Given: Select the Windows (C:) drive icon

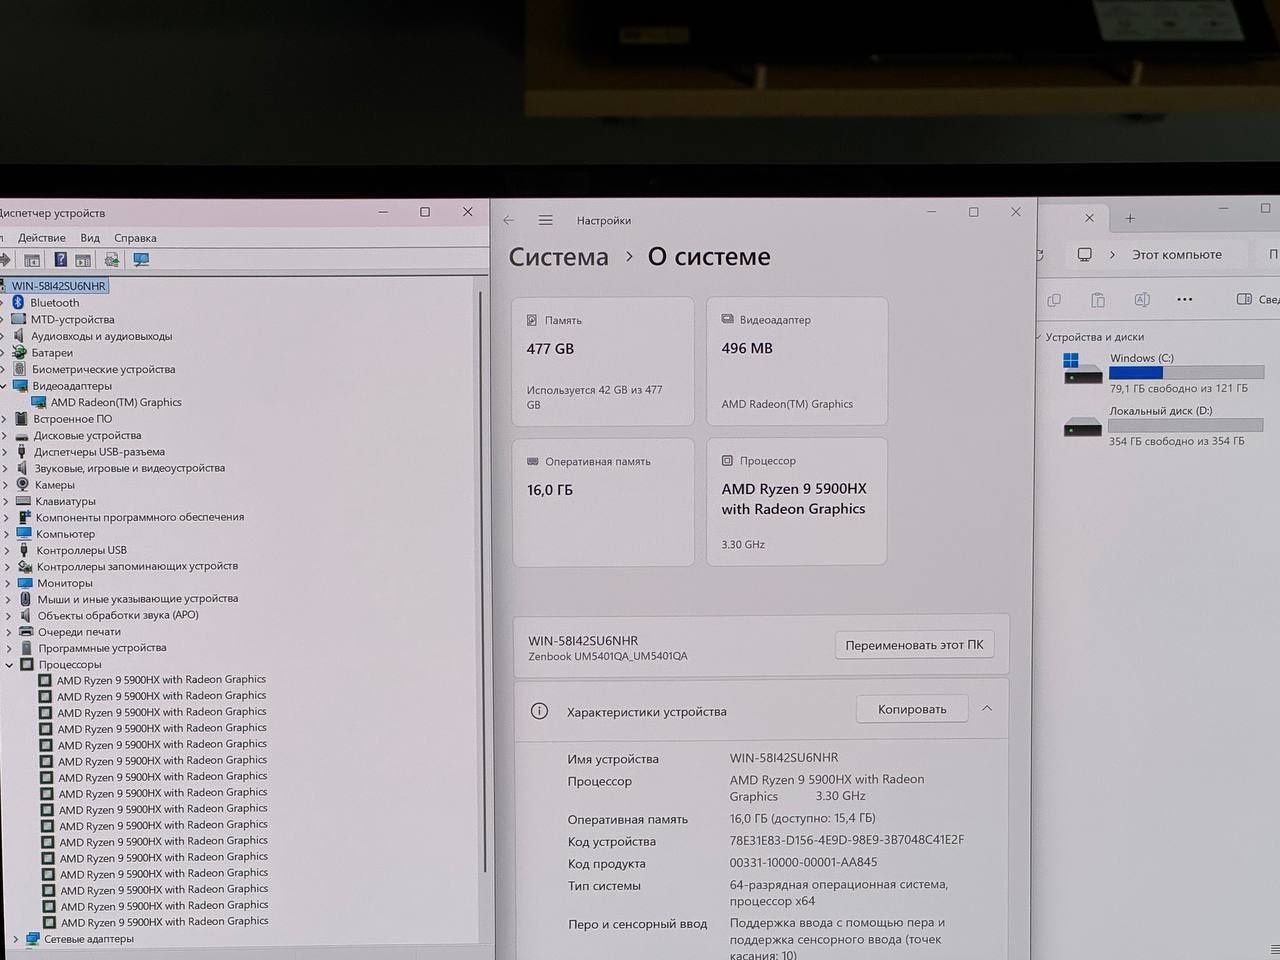Looking at the screenshot, I should tap(1082, 369).
